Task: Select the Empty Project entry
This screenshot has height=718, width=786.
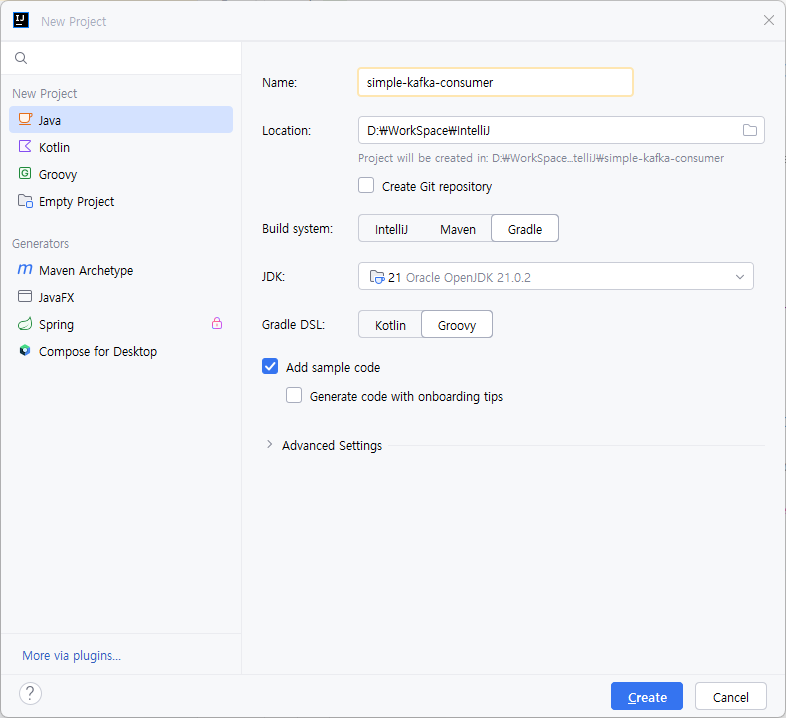Action: (x=121, y=201)
